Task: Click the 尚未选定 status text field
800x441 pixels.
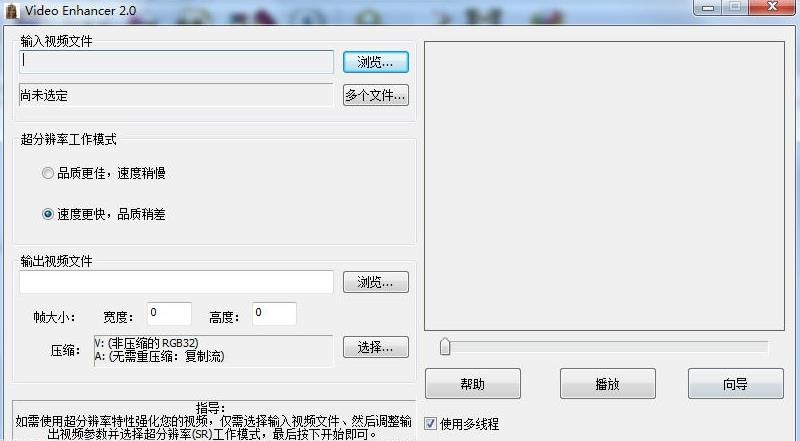Action: 177,95
